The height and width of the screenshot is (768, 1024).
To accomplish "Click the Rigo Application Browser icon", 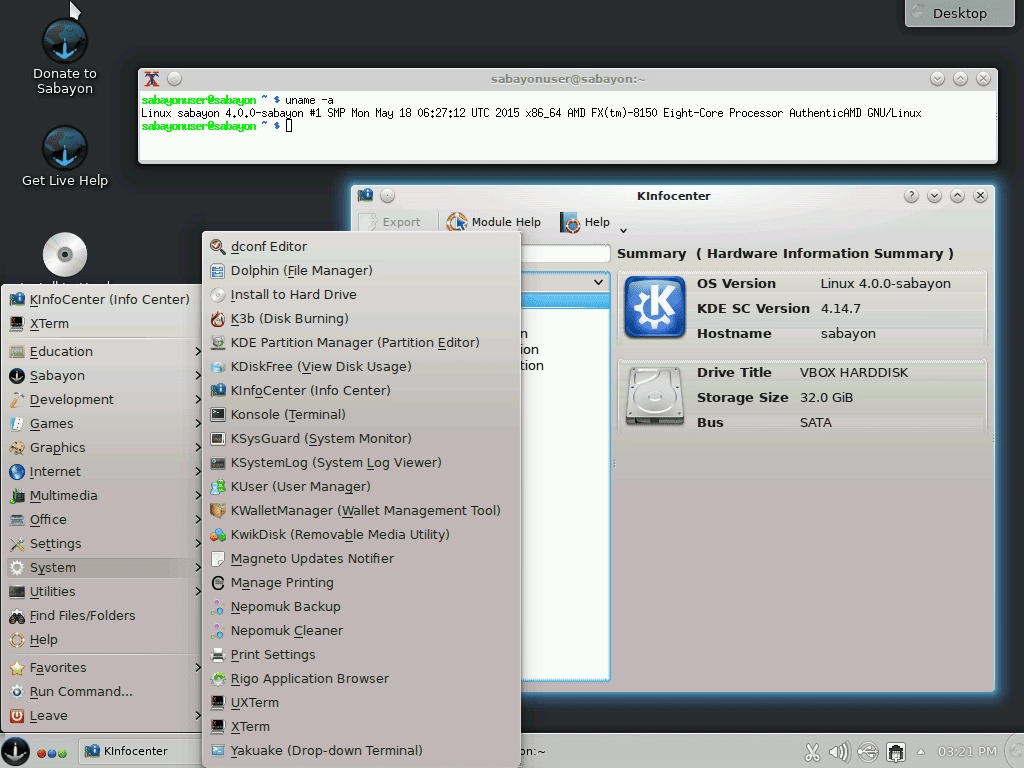I will pos(217,679).
